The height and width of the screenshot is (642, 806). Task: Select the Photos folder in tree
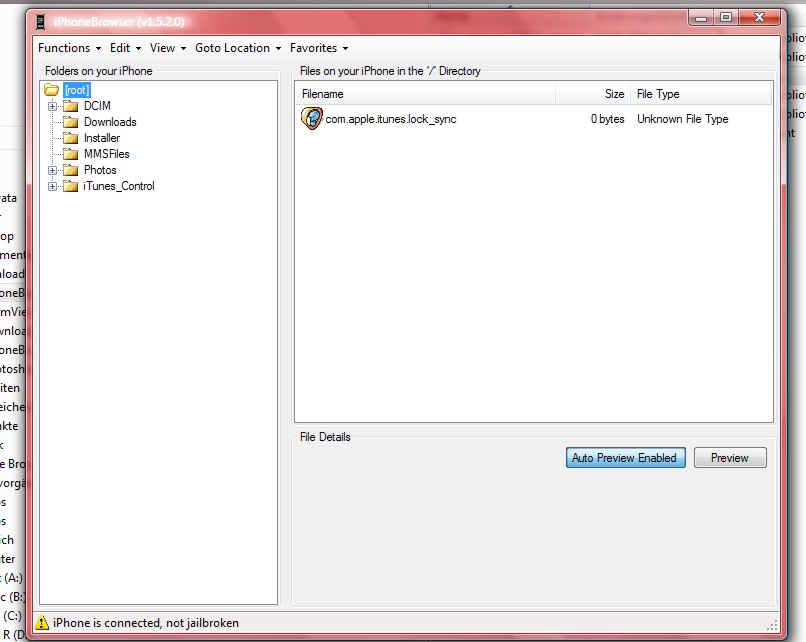click(x=100, y=170)
